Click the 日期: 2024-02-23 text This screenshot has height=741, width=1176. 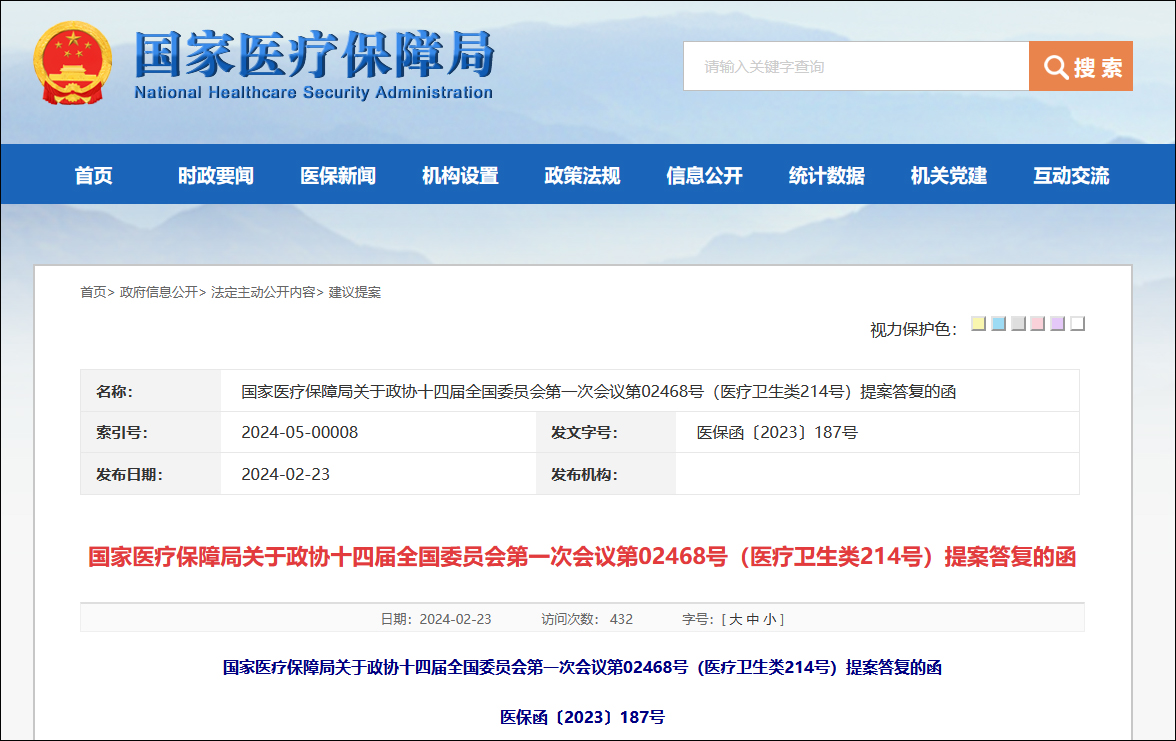tap(436, 620)
